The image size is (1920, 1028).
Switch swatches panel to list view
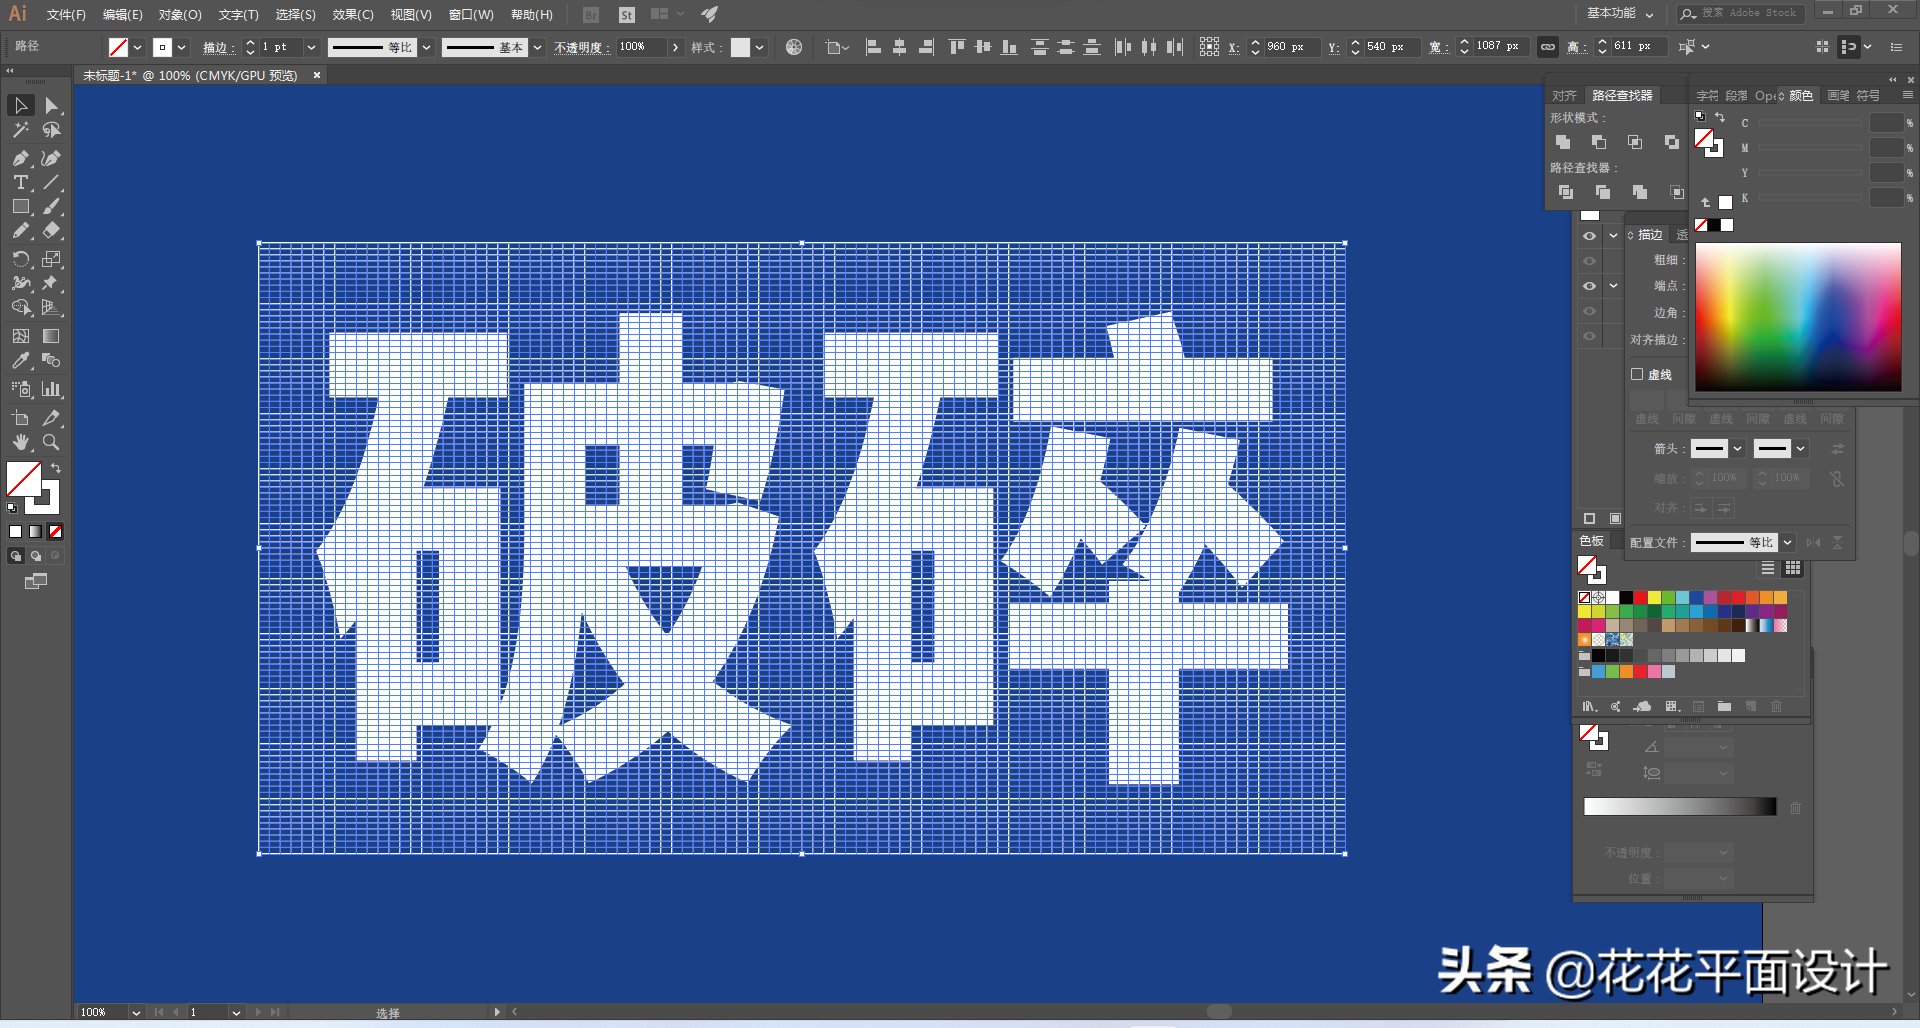click(1768, 568)
